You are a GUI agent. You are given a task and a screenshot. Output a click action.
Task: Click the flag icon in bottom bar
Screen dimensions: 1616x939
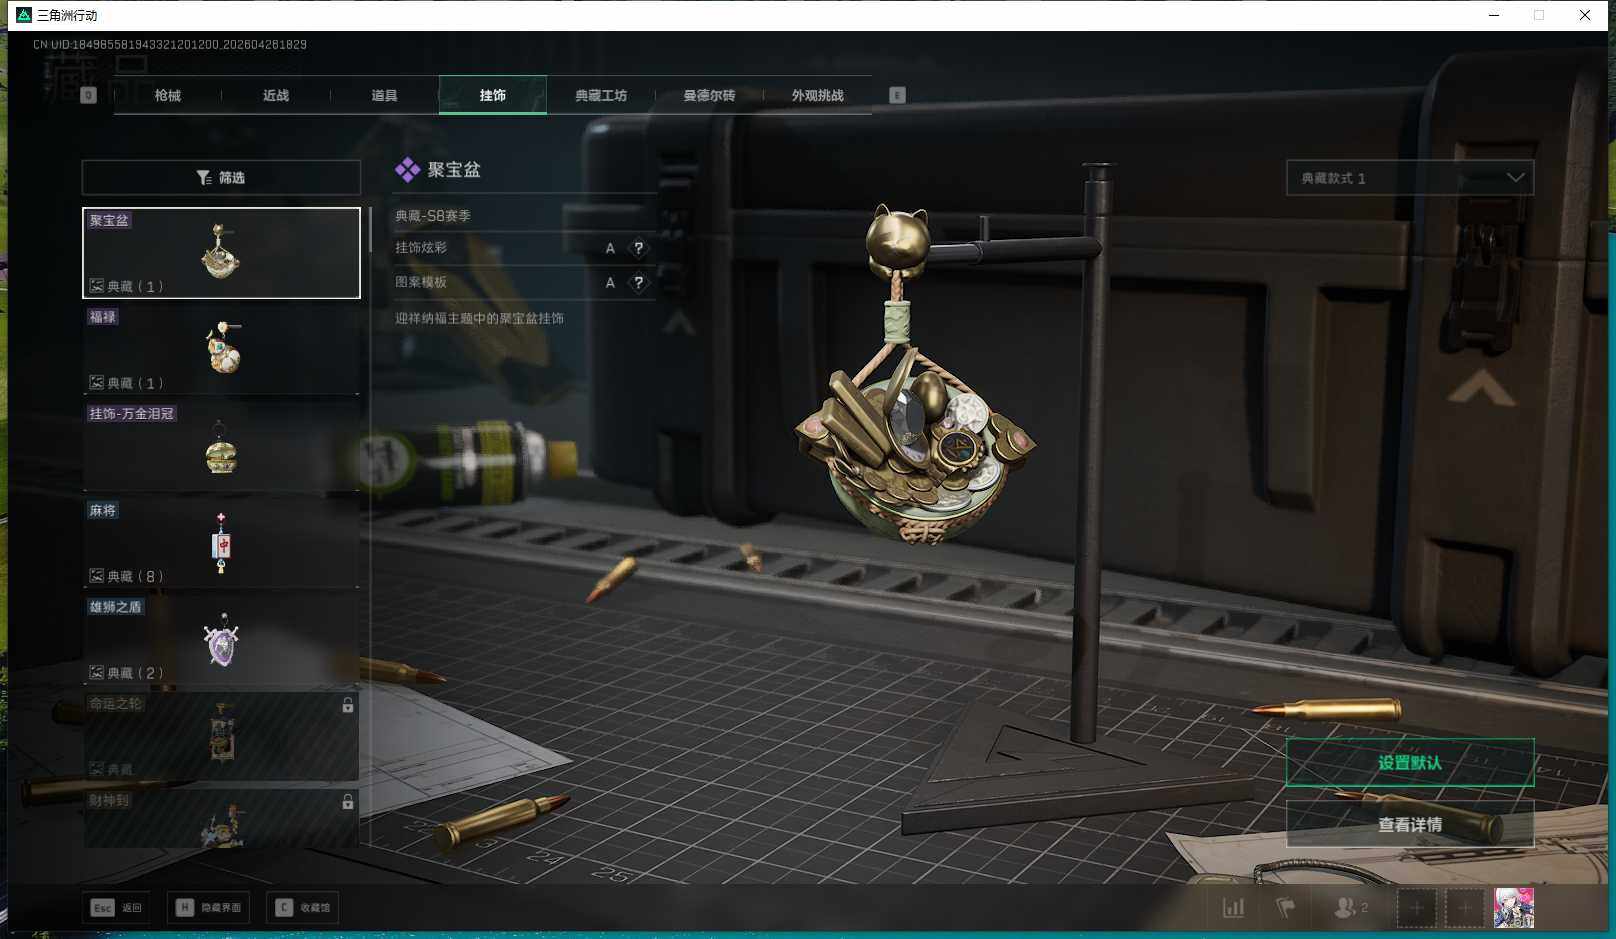(1286, 908)
